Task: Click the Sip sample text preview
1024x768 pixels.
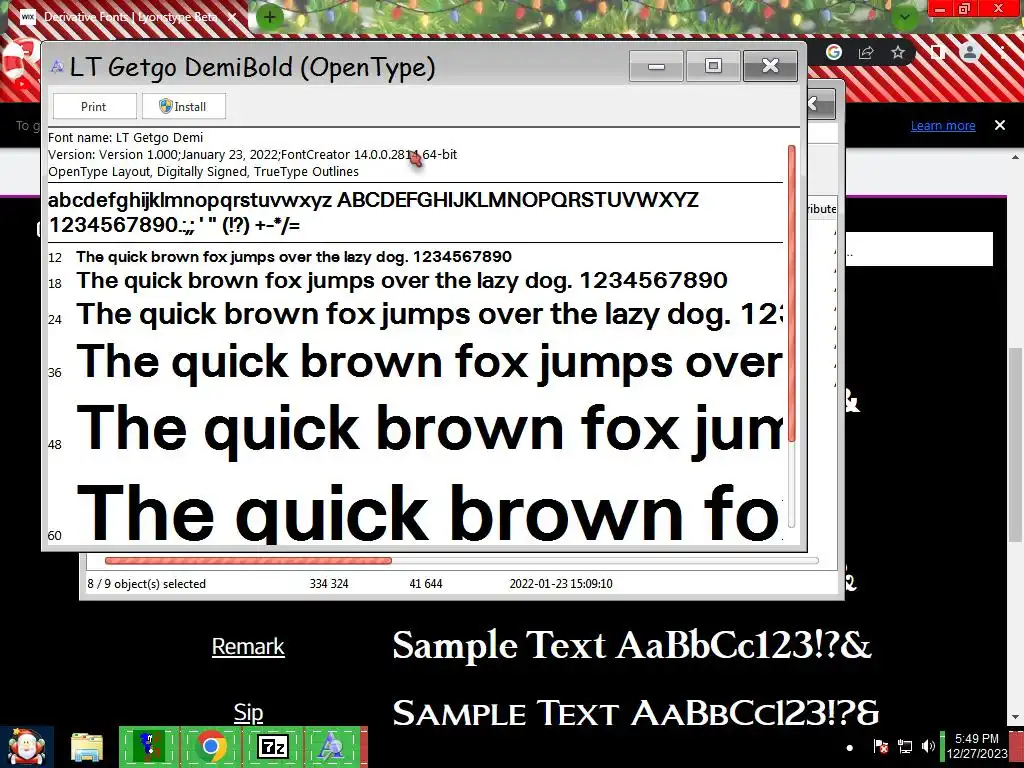Action: [635, 712]
